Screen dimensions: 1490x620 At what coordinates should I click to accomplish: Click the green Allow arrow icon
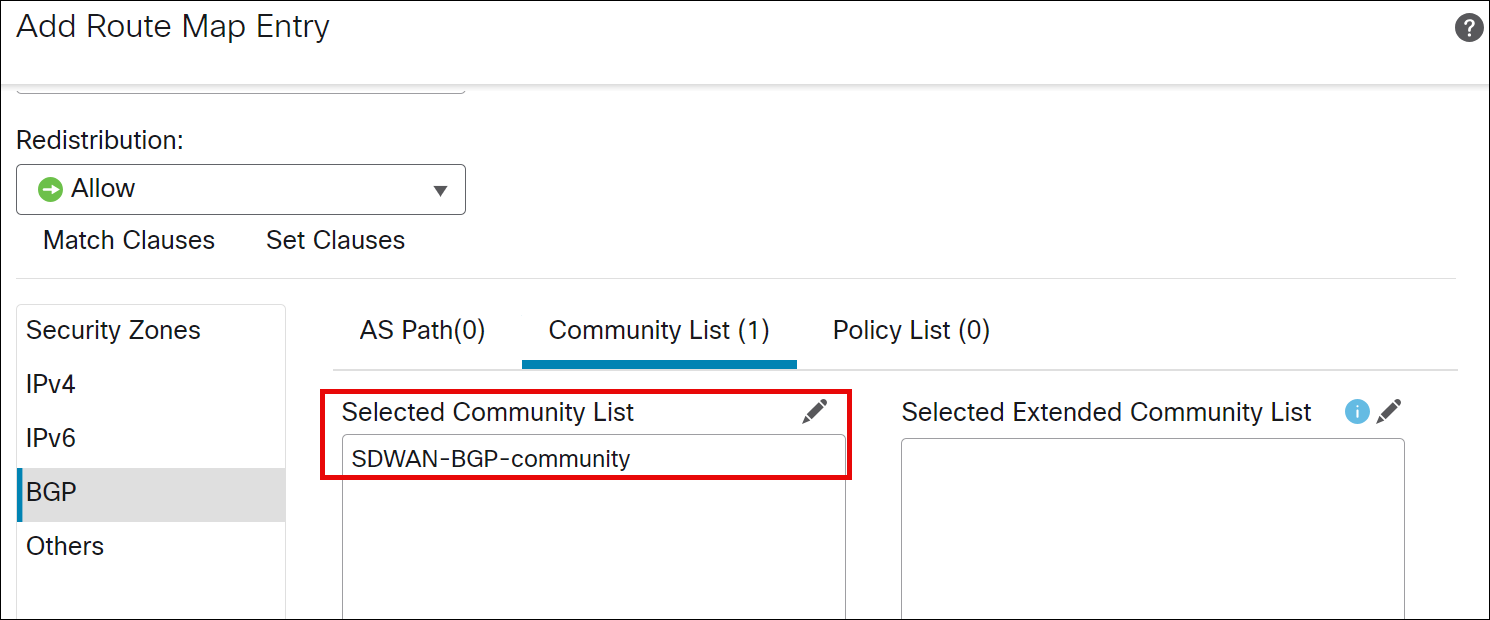point(50,189)
